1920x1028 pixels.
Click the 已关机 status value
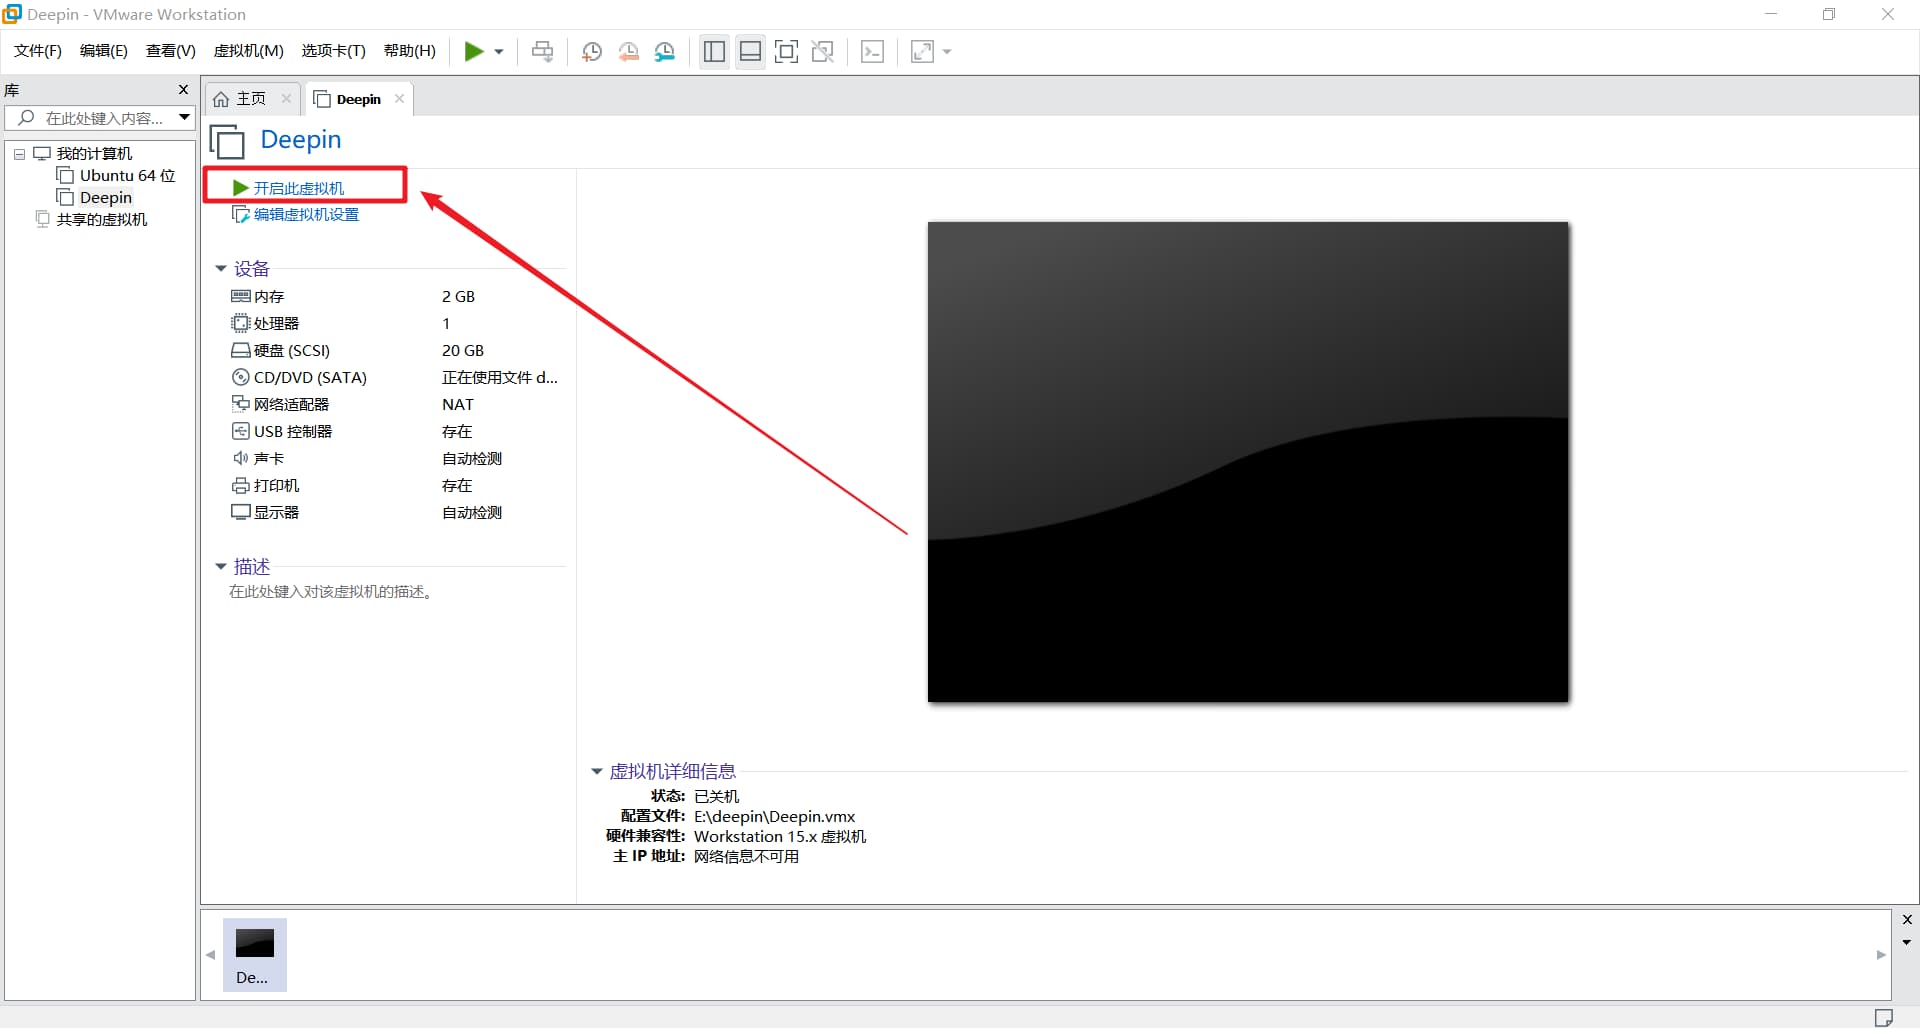pyautogui.click(x=717, y=797)
